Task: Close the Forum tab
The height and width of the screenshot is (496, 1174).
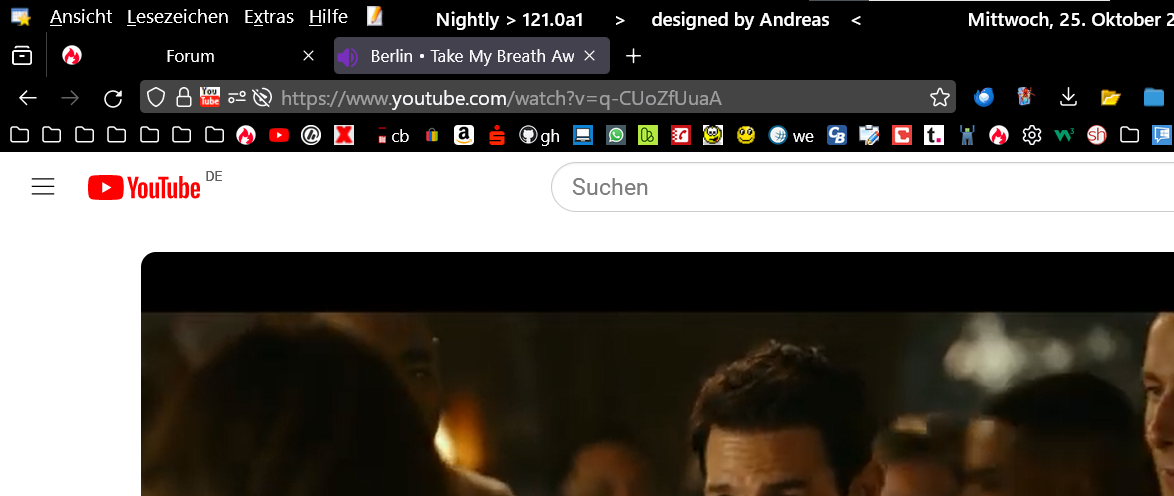Action: pos(308,56)
